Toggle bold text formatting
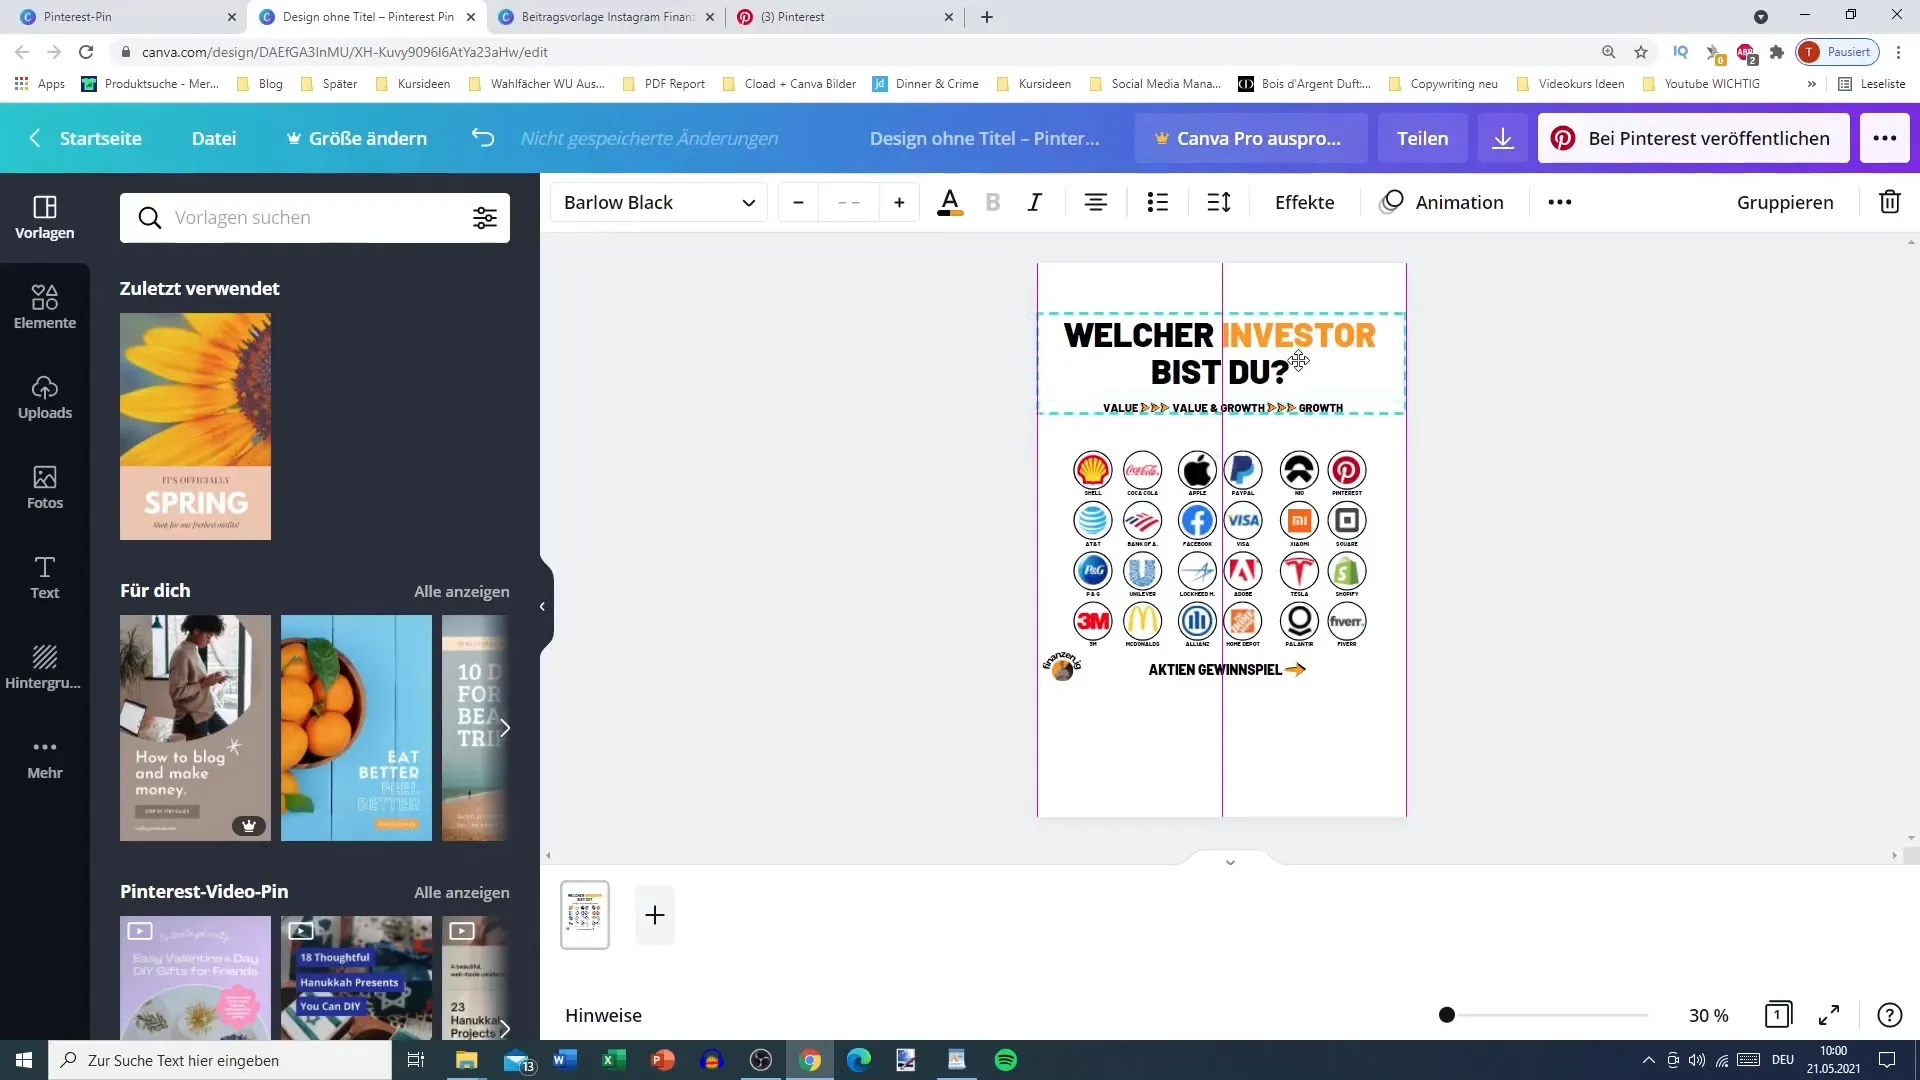 [993, 203]
